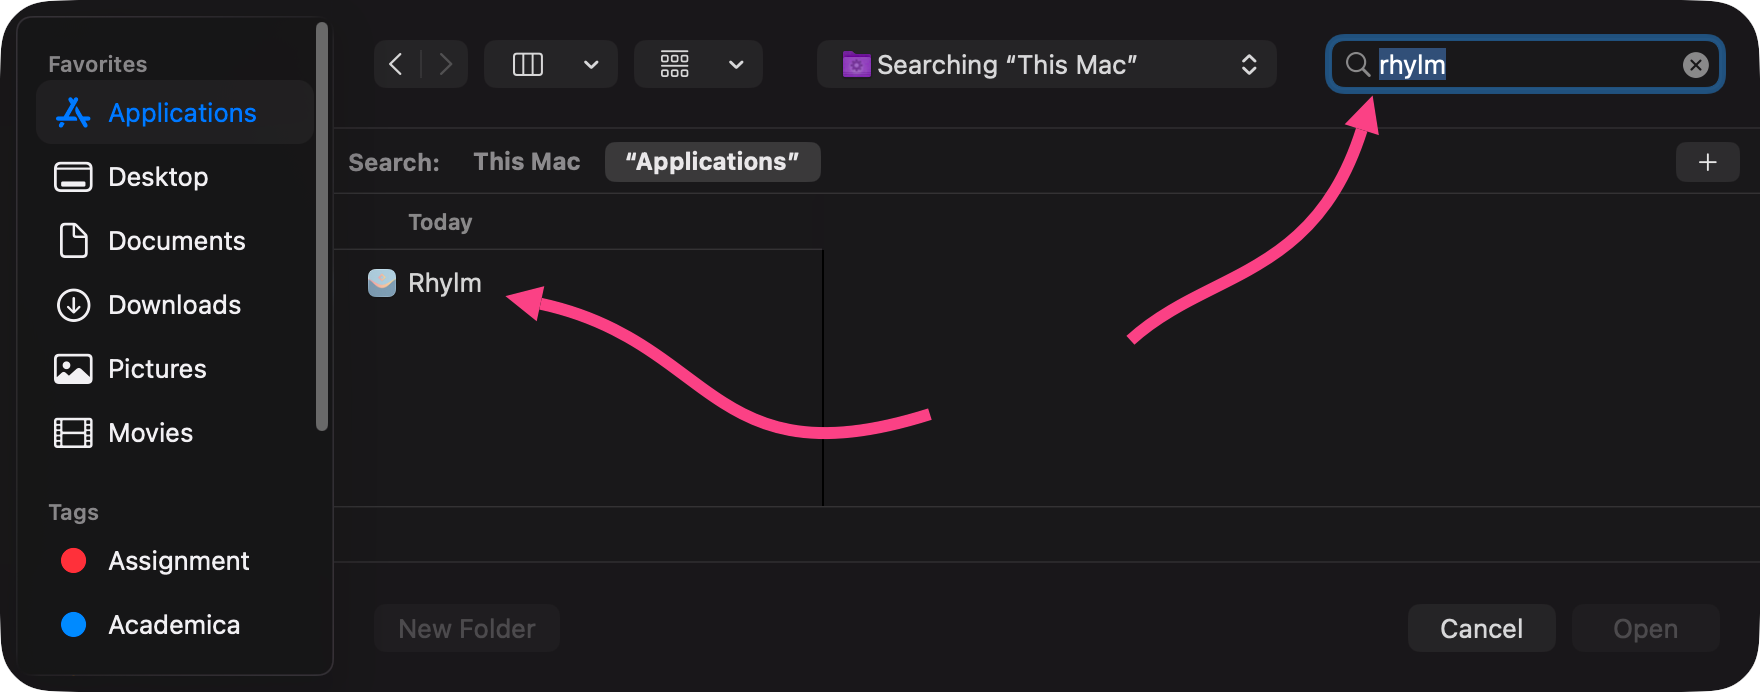Image resolution: width=1760 pixels, height=692 pixels.
Task: Go to Downloads folder in sidebar
Action: 174,305
